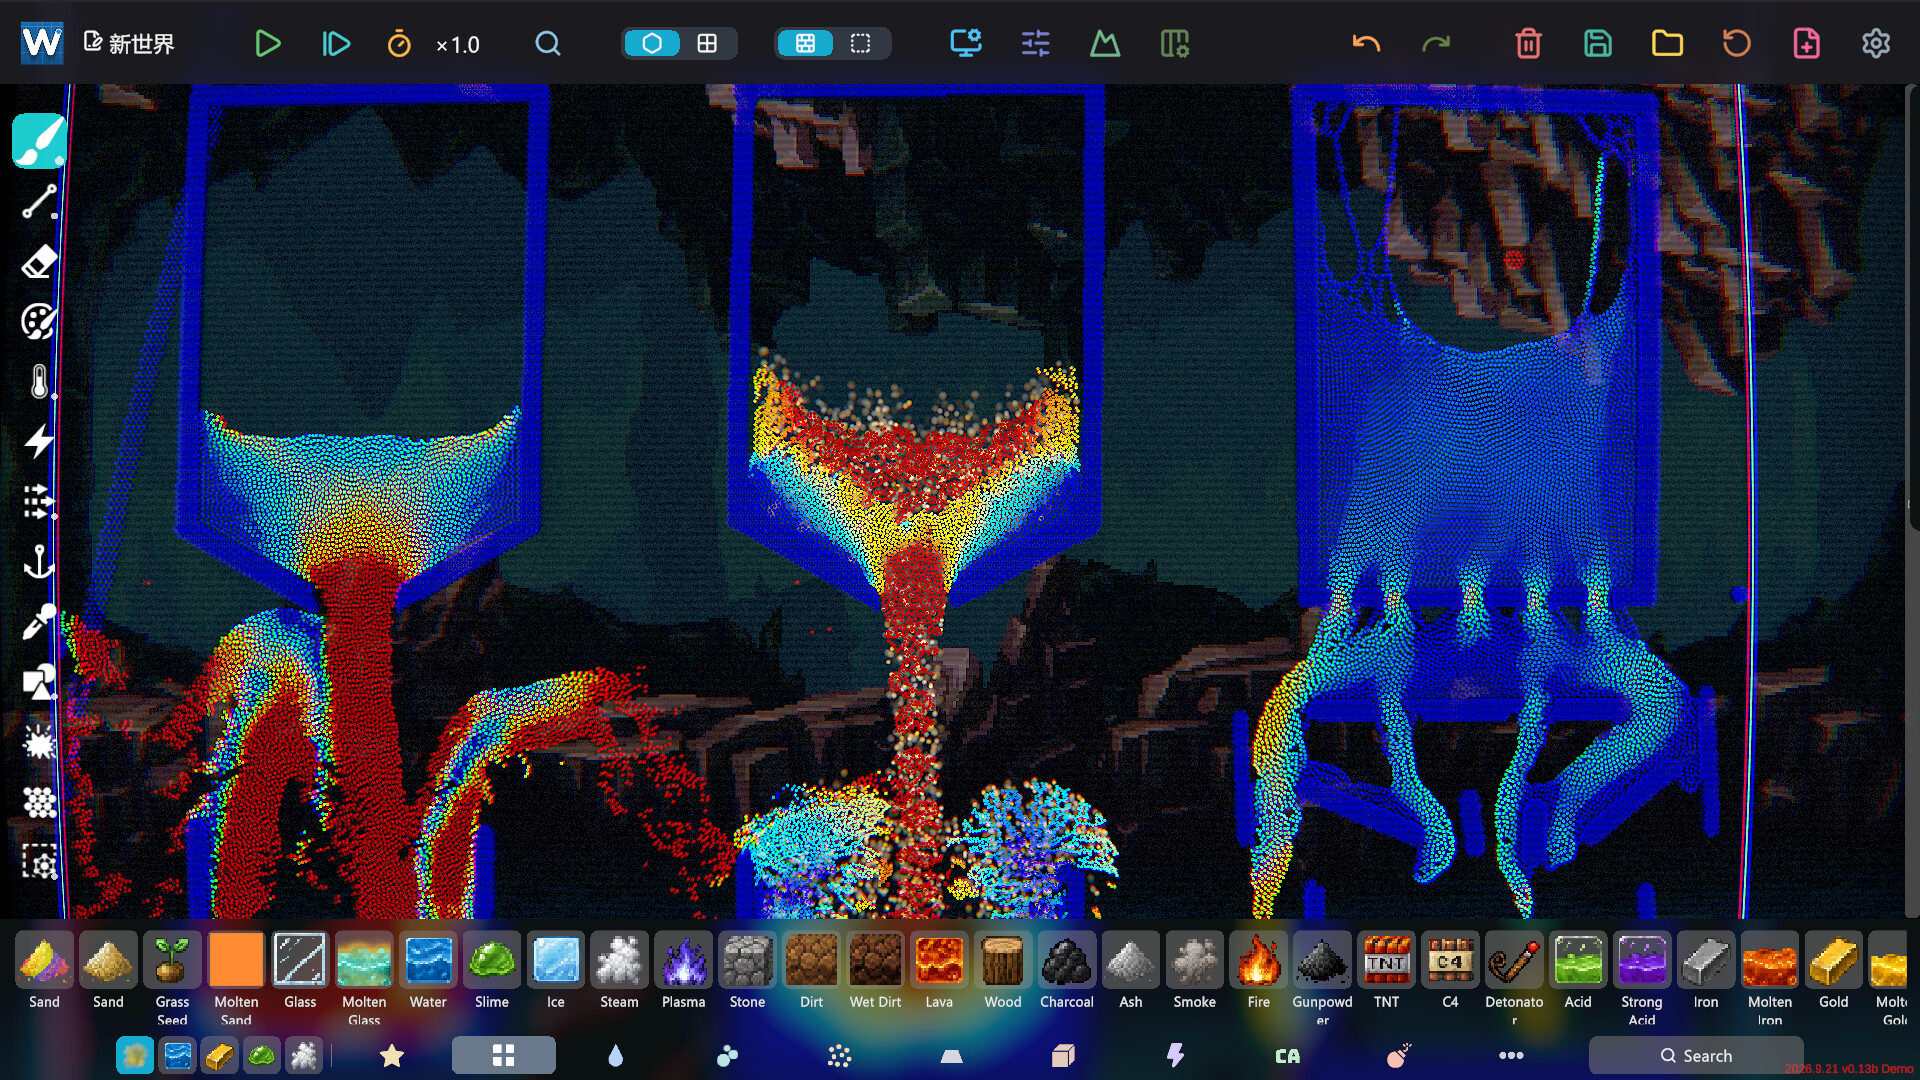Pick the Strong Acid material

pos(1642,961)
